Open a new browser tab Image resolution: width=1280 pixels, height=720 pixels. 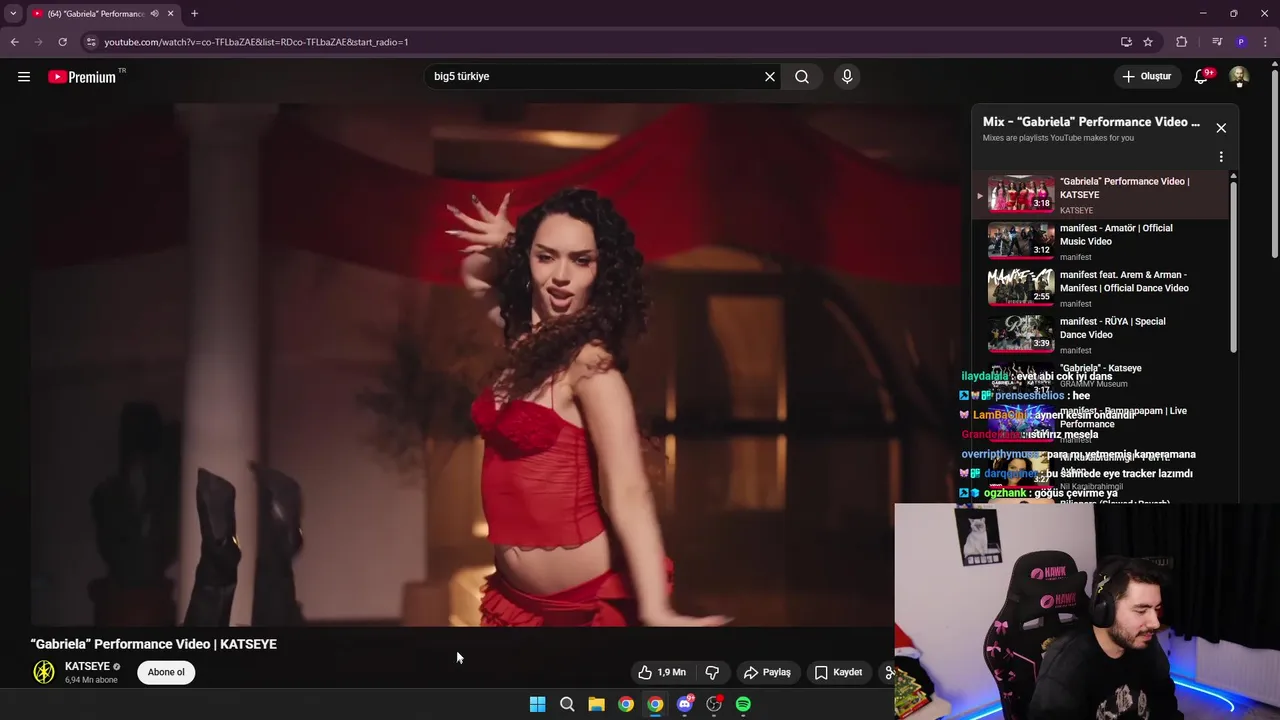click(x=194, y=14)
